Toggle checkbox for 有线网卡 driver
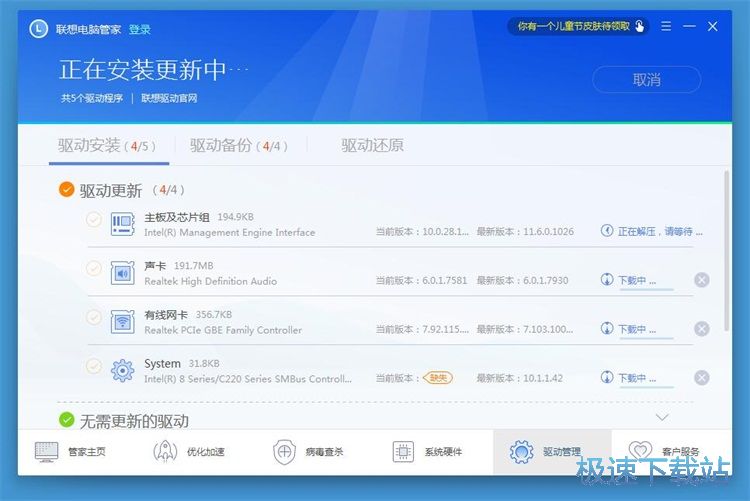 (94, 317)
